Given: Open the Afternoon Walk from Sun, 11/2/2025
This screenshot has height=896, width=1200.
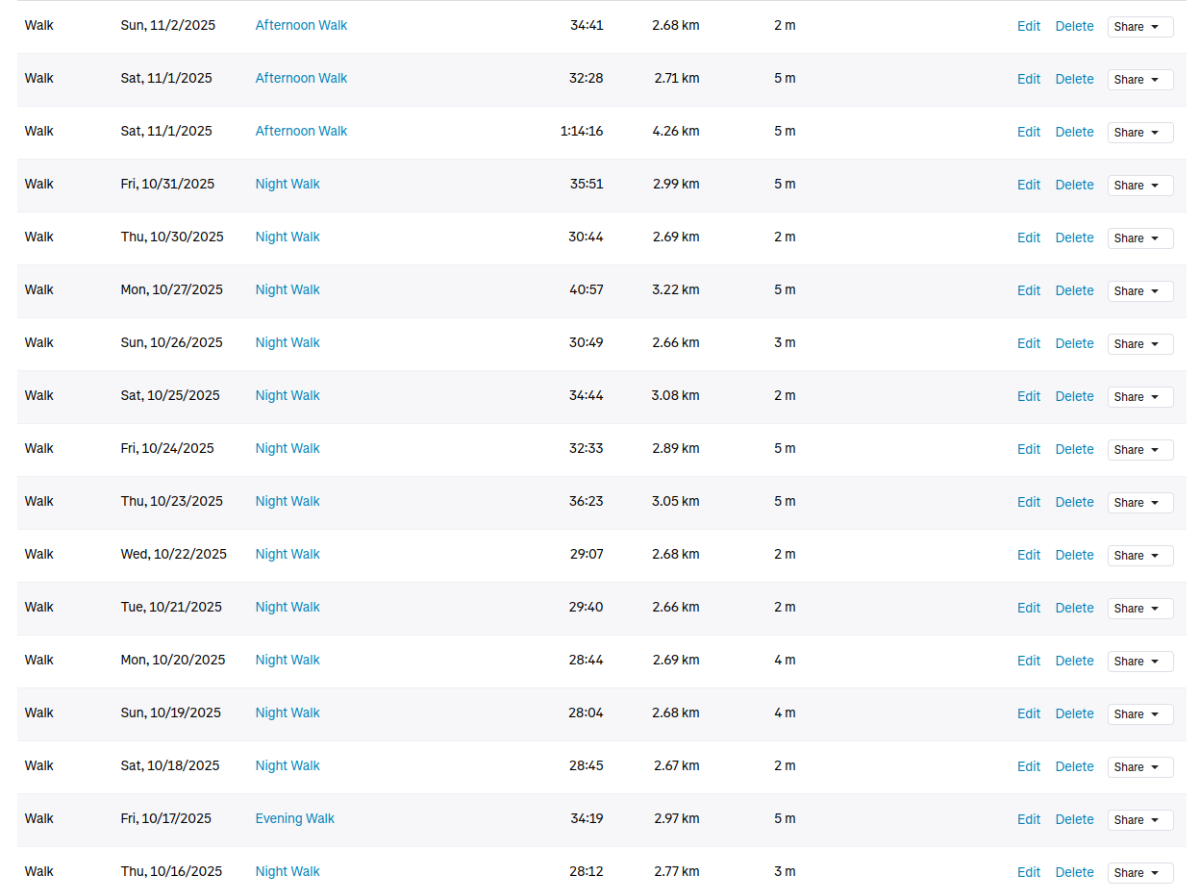Looking at the screenshot, I should 301,25.
